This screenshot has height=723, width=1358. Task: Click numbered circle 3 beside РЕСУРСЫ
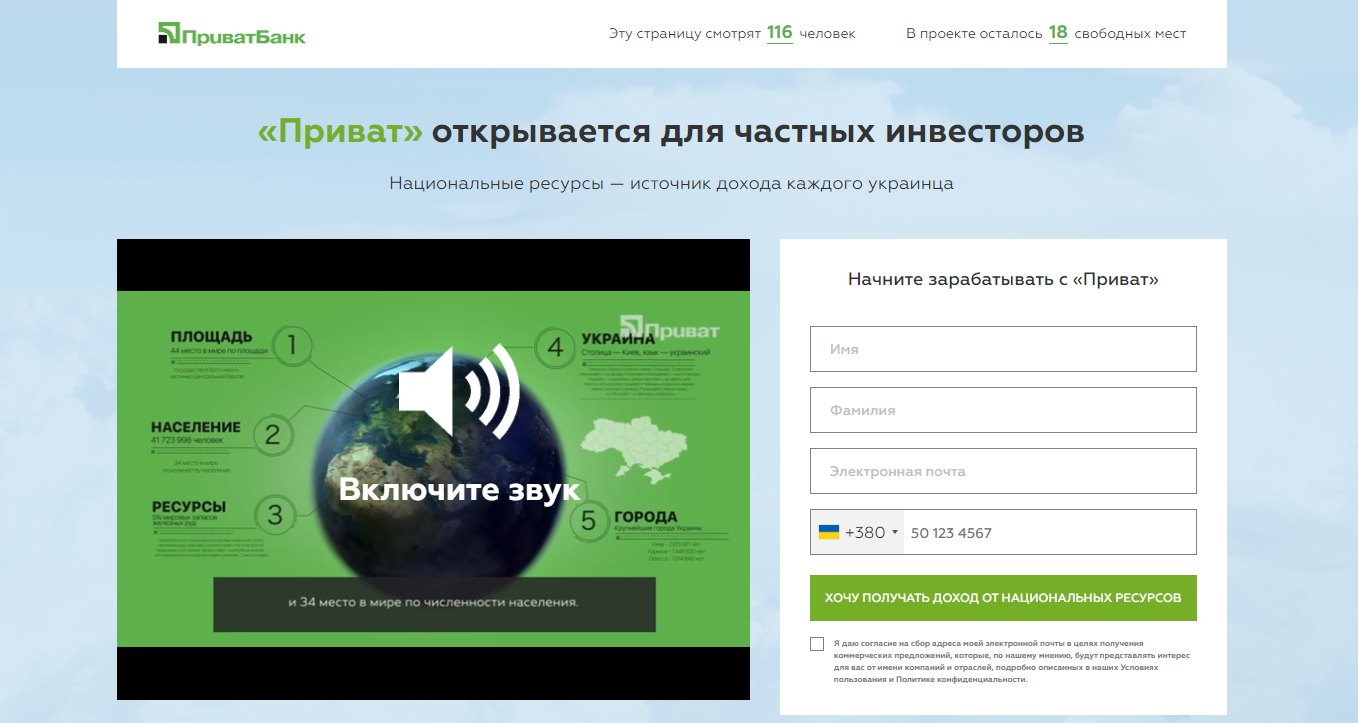point(273,515)
